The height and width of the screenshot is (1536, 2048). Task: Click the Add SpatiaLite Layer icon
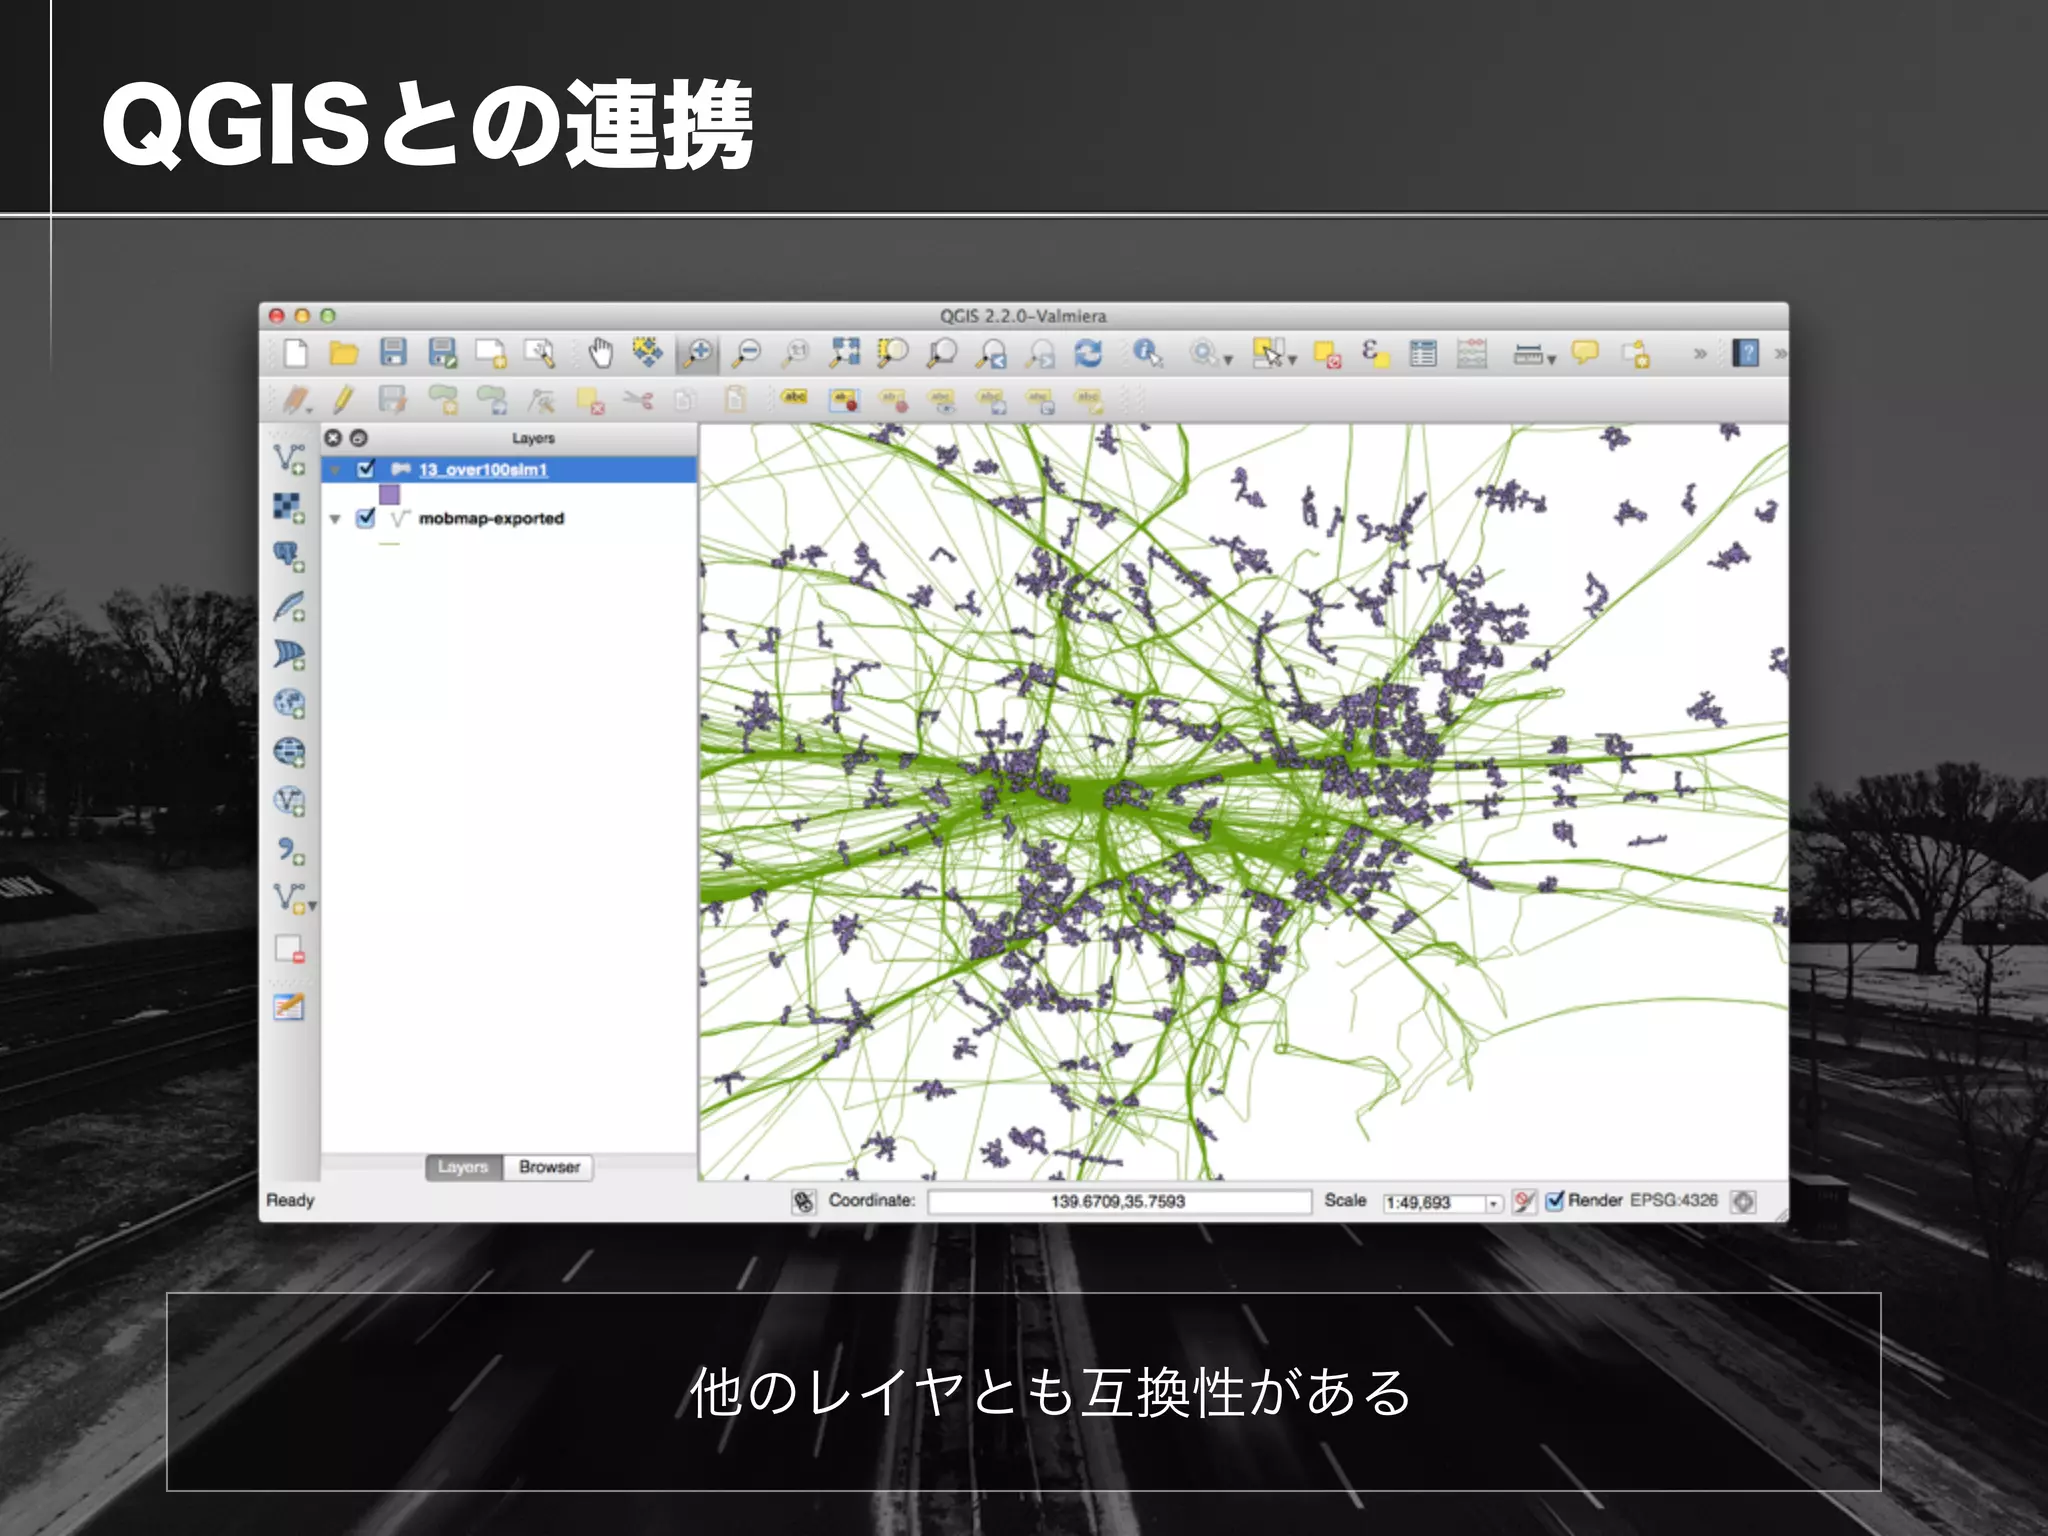[289, 606]
